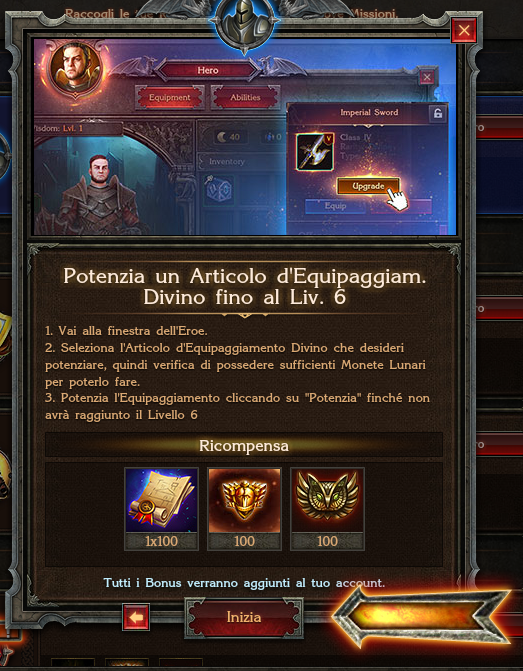
Task: Click the large glowing pointer arrow
Action: (423, 617)
